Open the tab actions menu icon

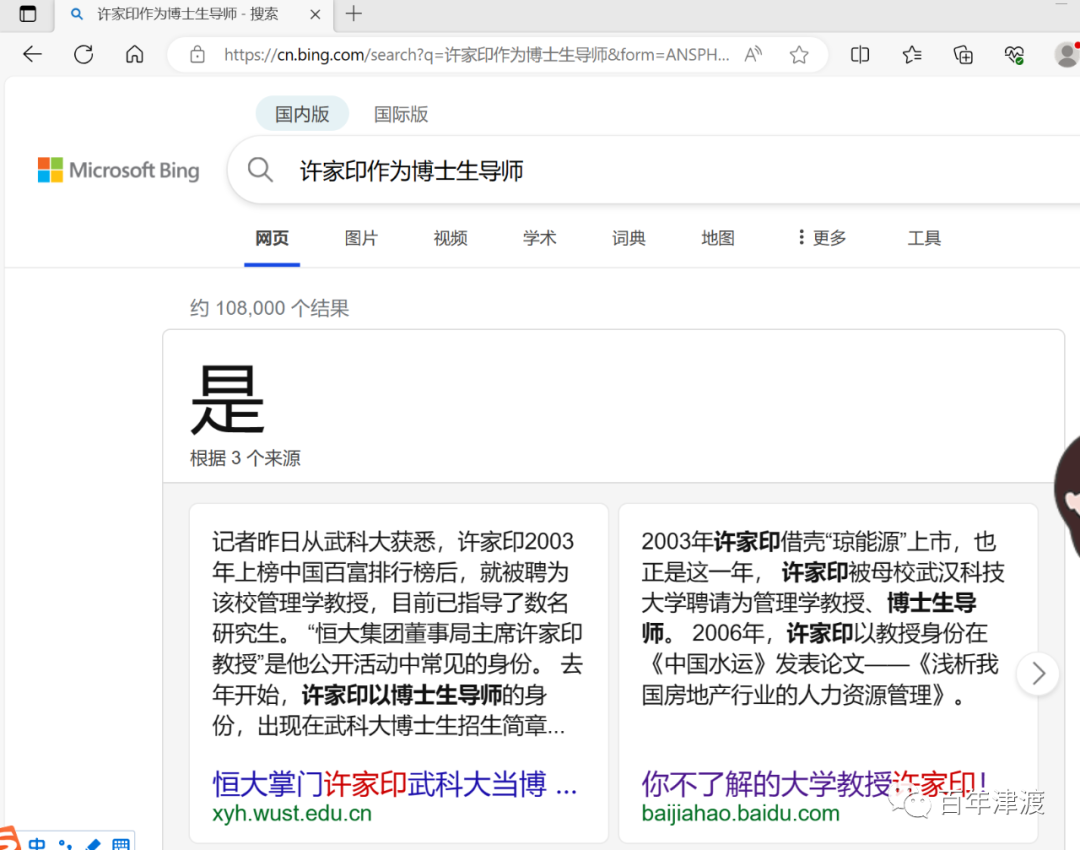point(28,14)
